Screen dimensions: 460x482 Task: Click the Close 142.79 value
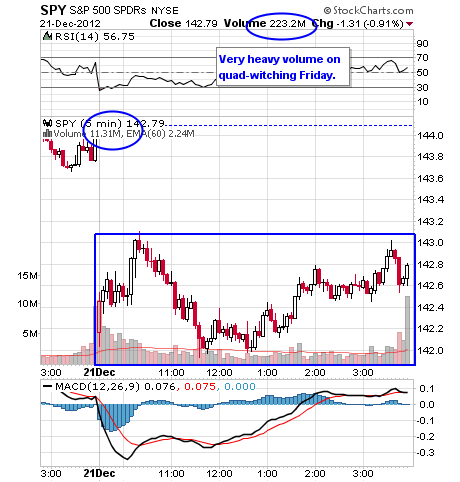183,23
